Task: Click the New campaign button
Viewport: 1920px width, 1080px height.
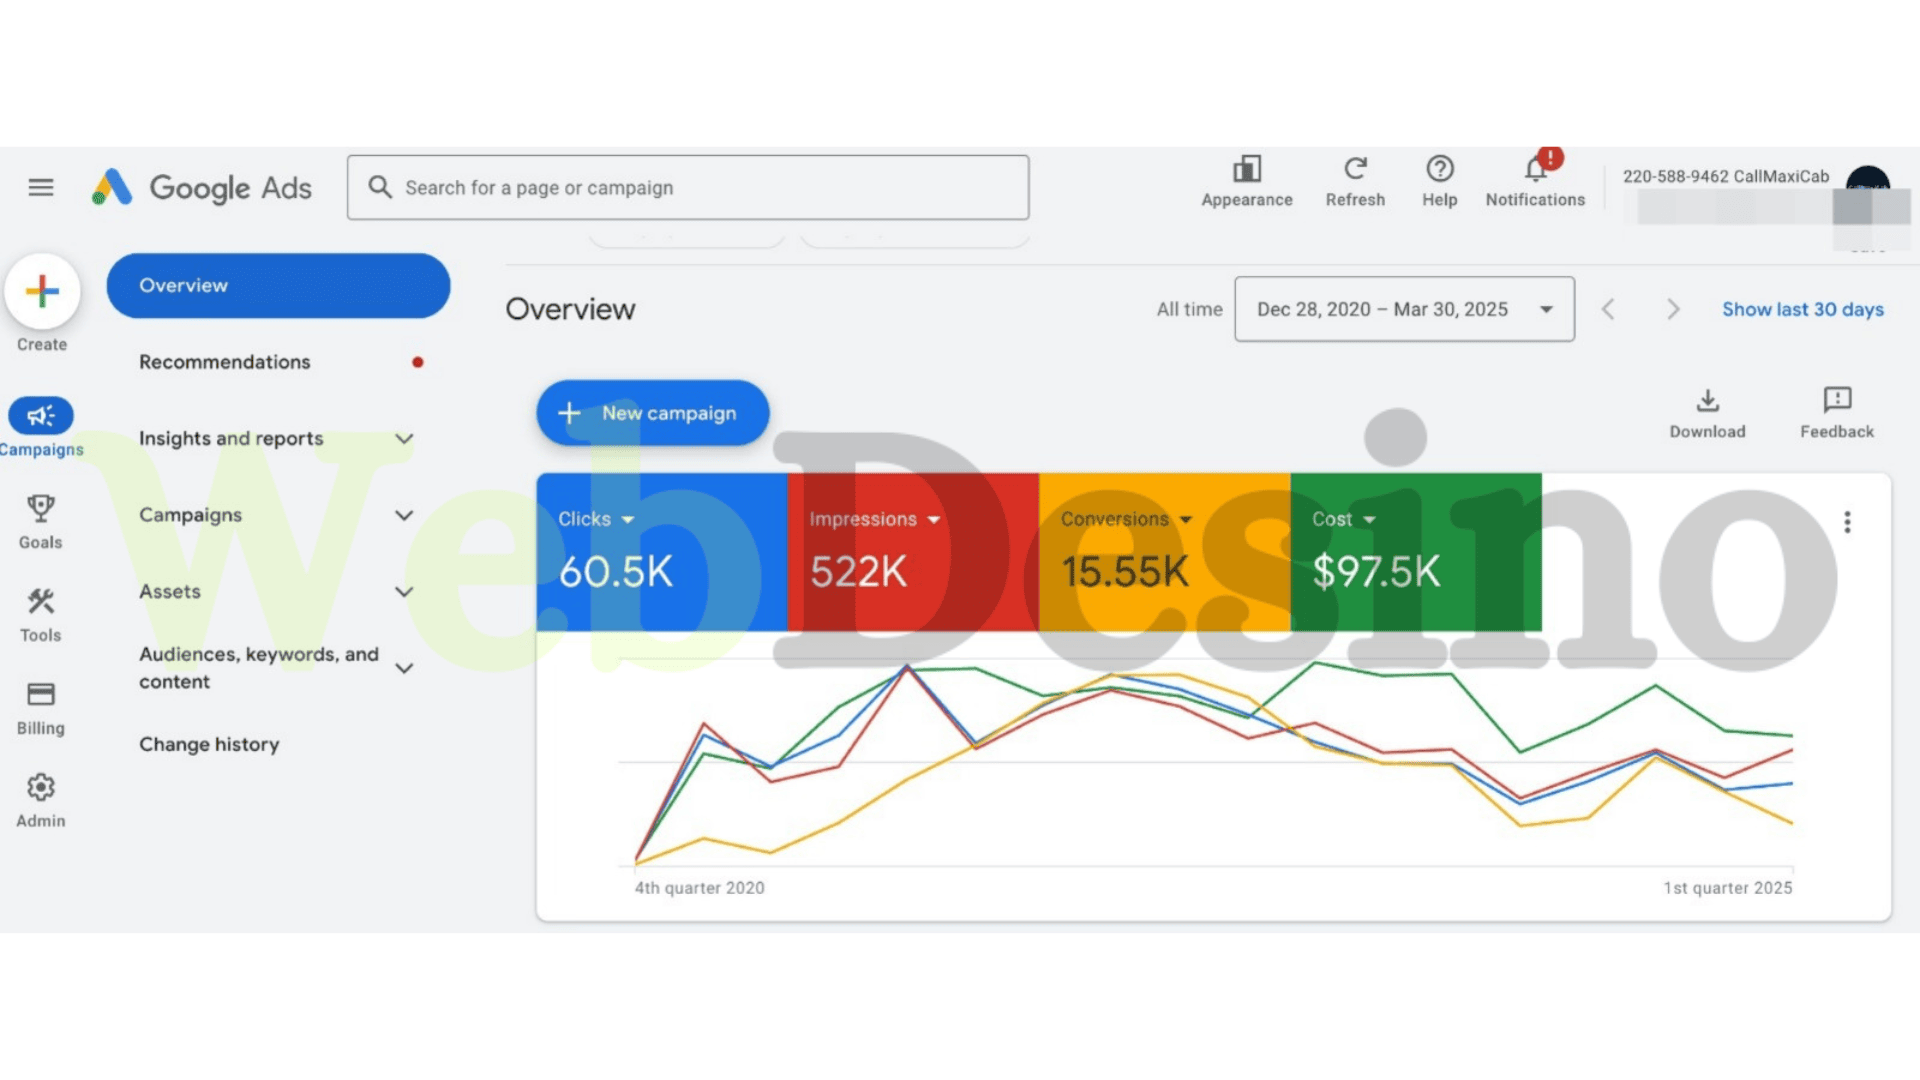Action: [x=652, y=413]
